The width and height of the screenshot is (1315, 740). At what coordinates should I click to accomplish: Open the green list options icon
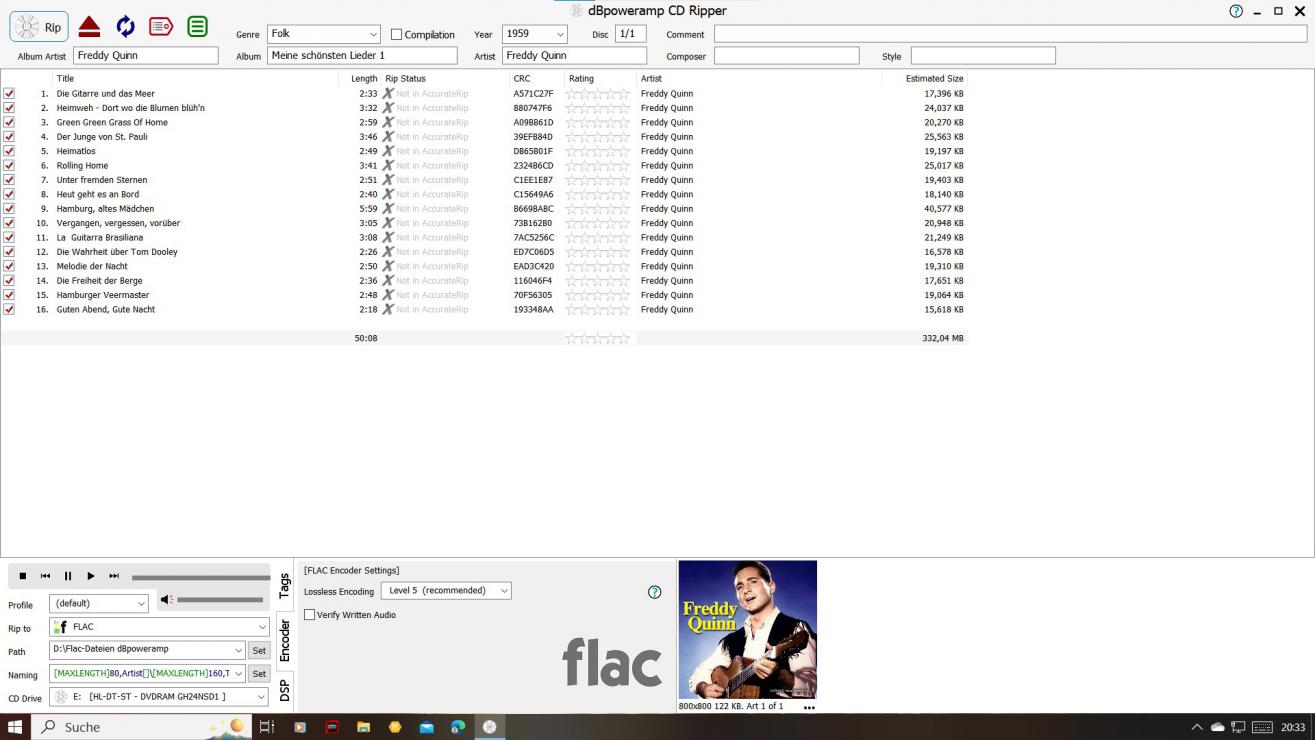pyautogui.click(x=198, y=27)
